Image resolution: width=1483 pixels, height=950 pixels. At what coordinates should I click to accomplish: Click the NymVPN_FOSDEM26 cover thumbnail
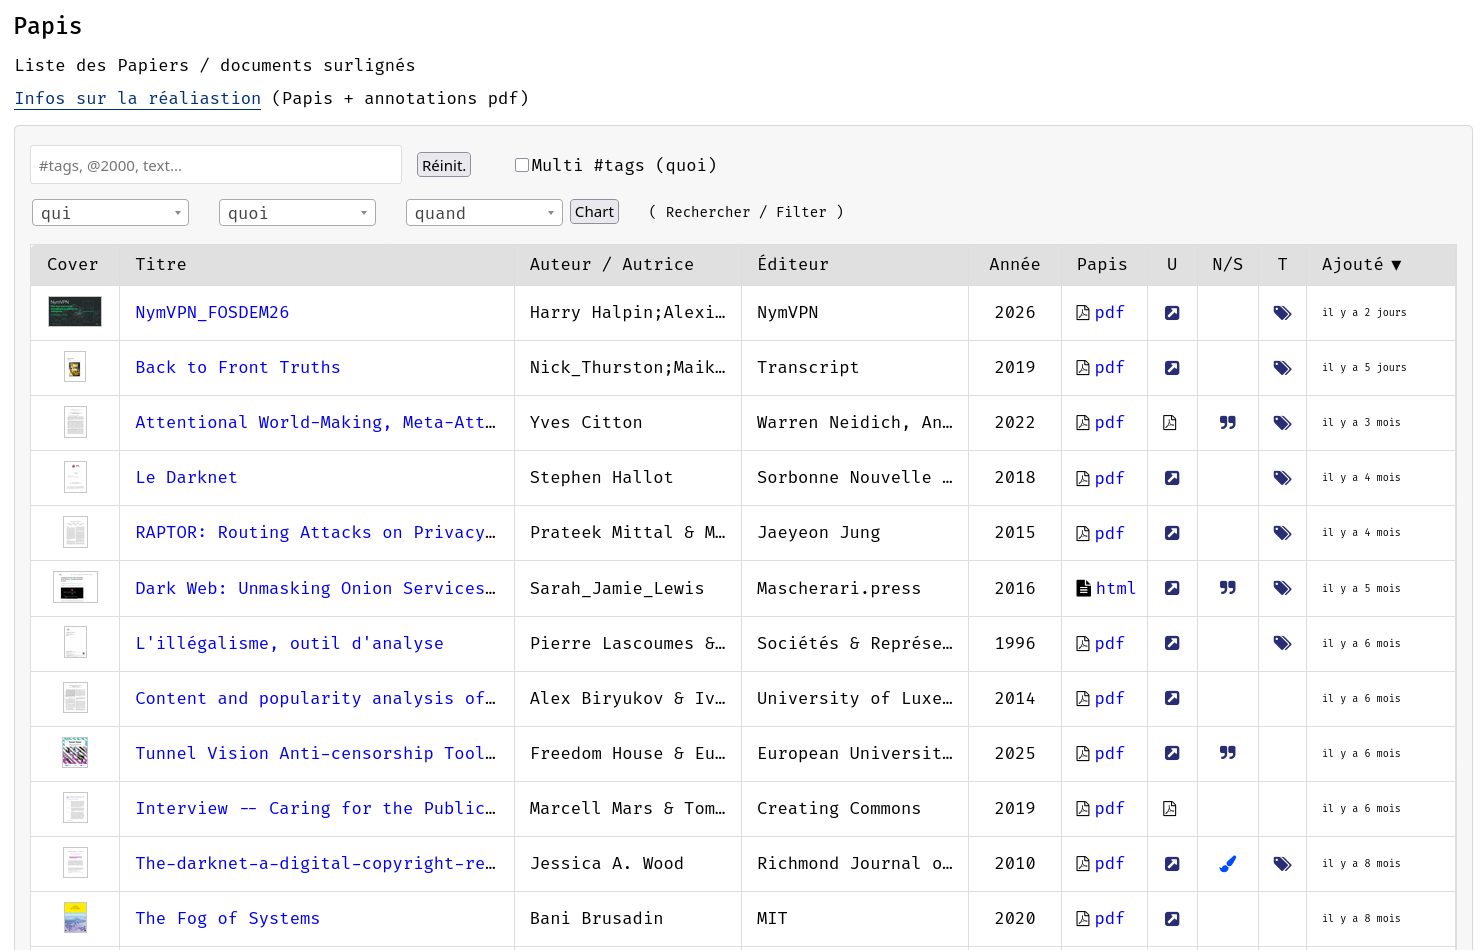(75, 312)
